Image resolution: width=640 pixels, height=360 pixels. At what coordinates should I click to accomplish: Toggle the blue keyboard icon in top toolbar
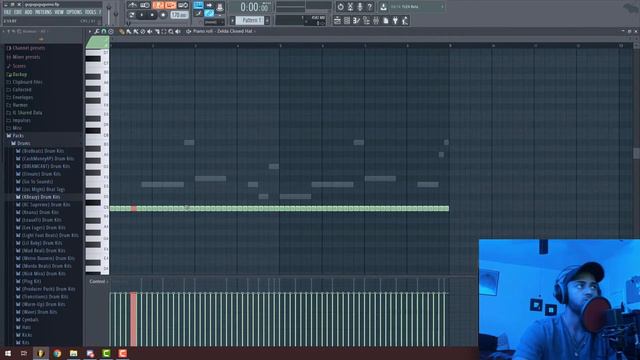click(x=198, y=5)
